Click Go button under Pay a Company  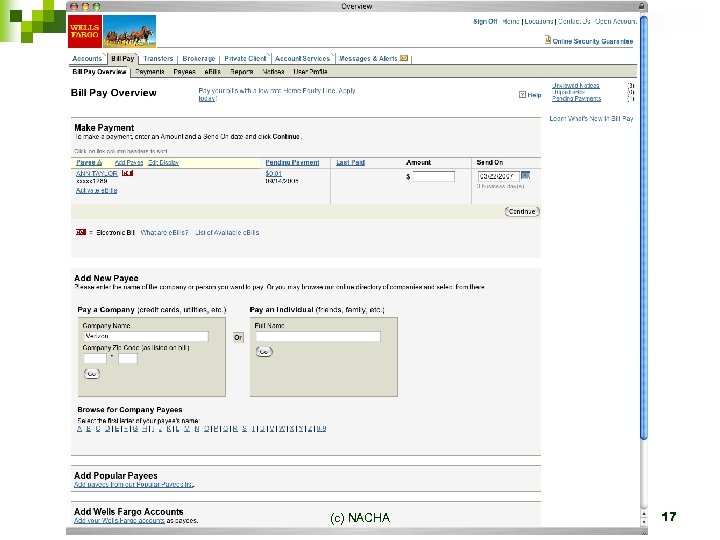coord(92,374)
